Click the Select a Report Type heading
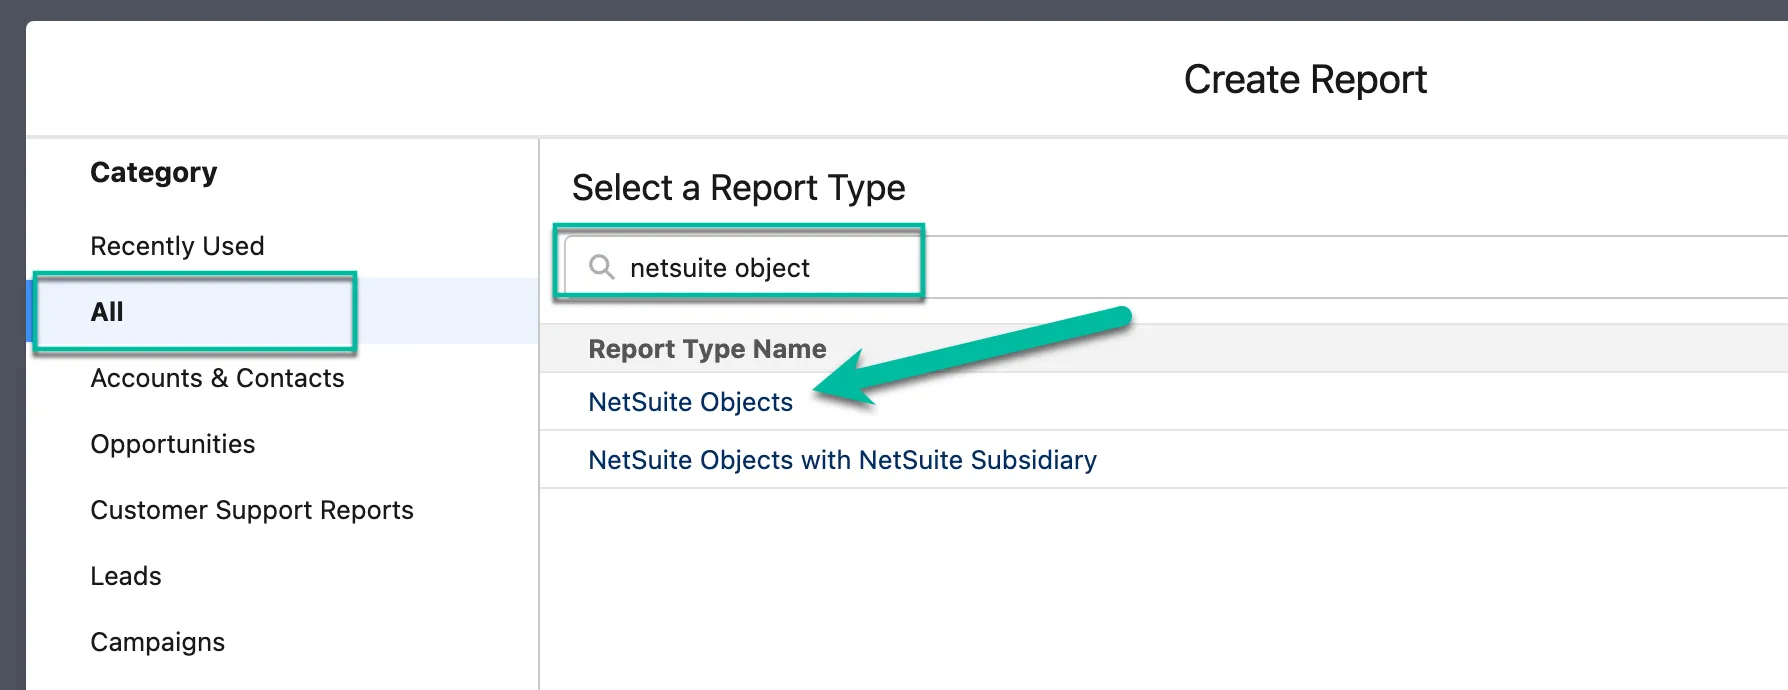 (x=739, y=188)
